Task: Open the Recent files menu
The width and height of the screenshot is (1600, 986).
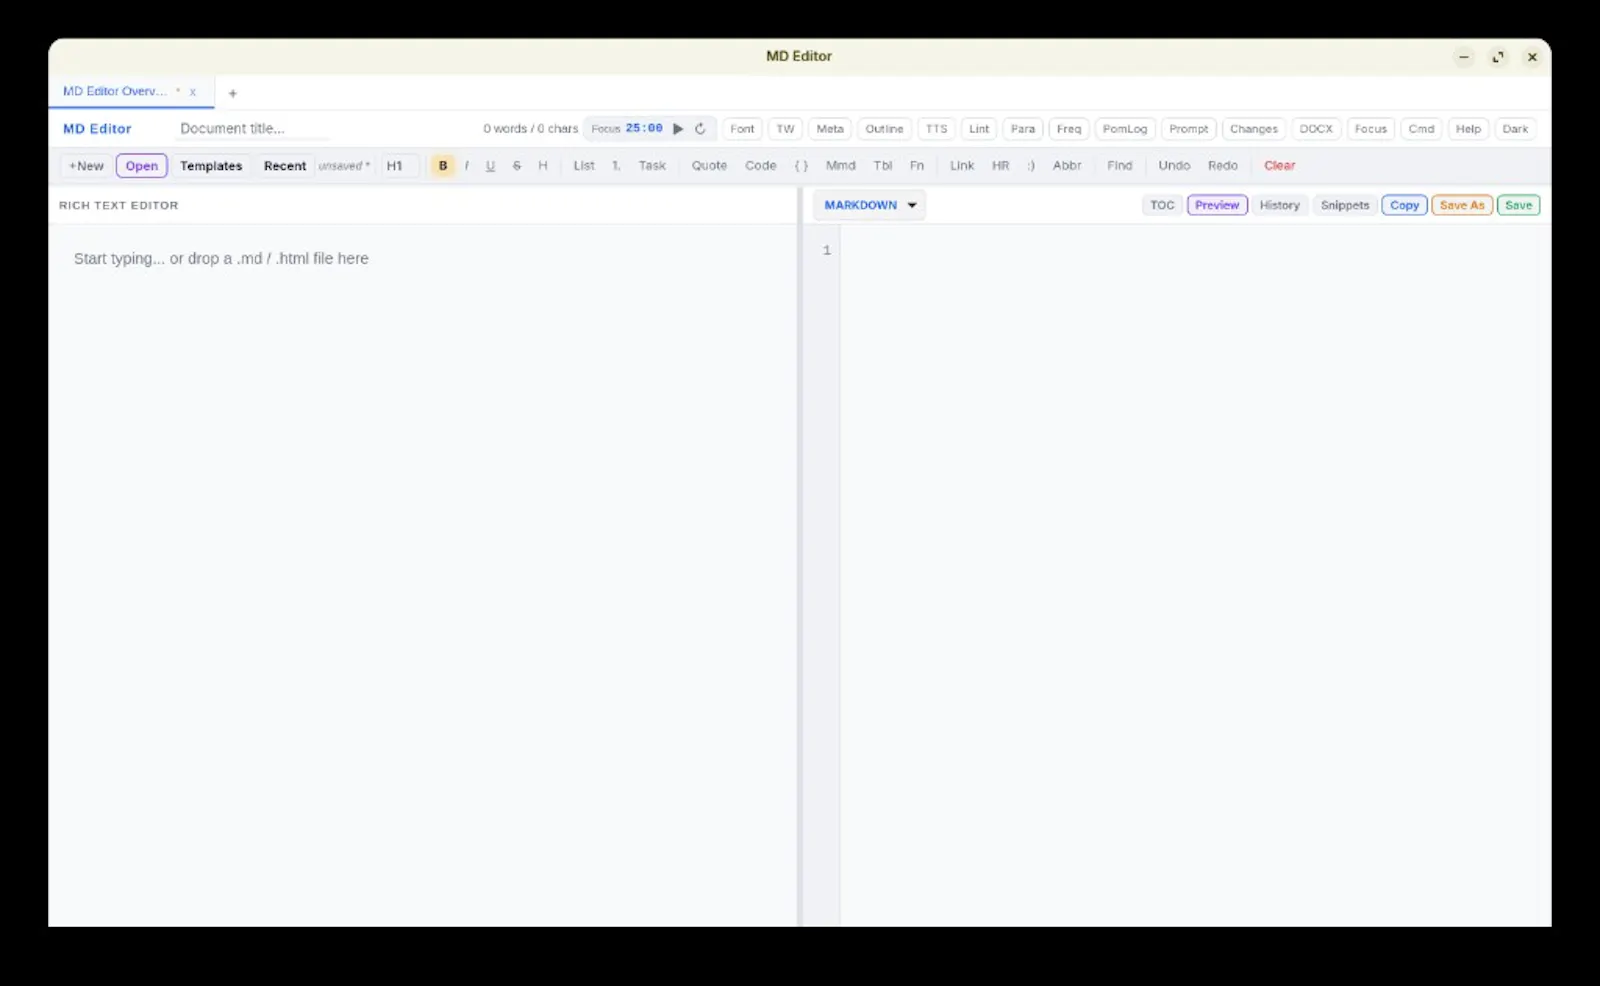Action: tap(285, 166)
